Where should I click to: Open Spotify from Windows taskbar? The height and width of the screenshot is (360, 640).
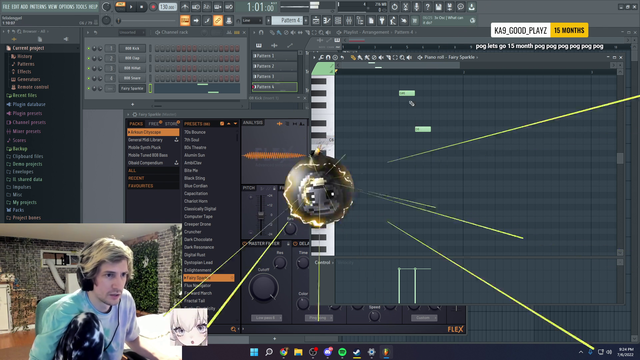342,352
